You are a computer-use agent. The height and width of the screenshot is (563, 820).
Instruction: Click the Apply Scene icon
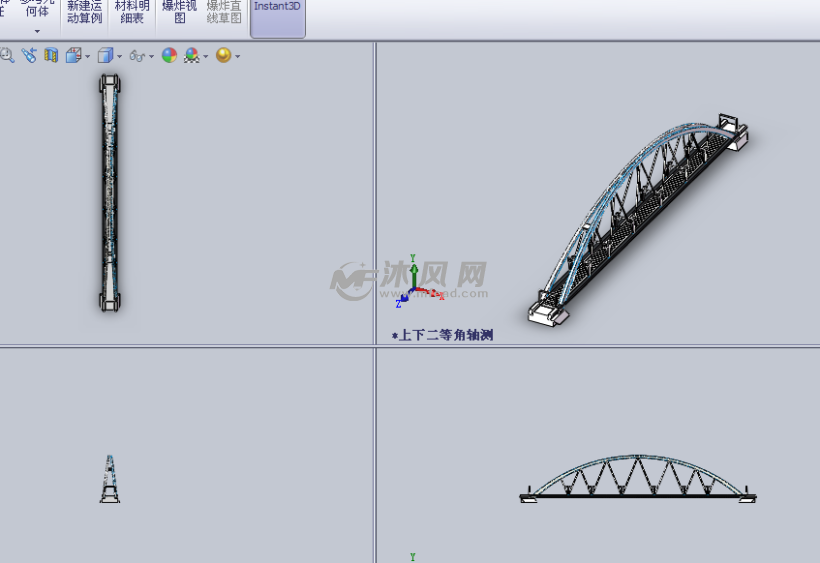(x=192, y=55)
